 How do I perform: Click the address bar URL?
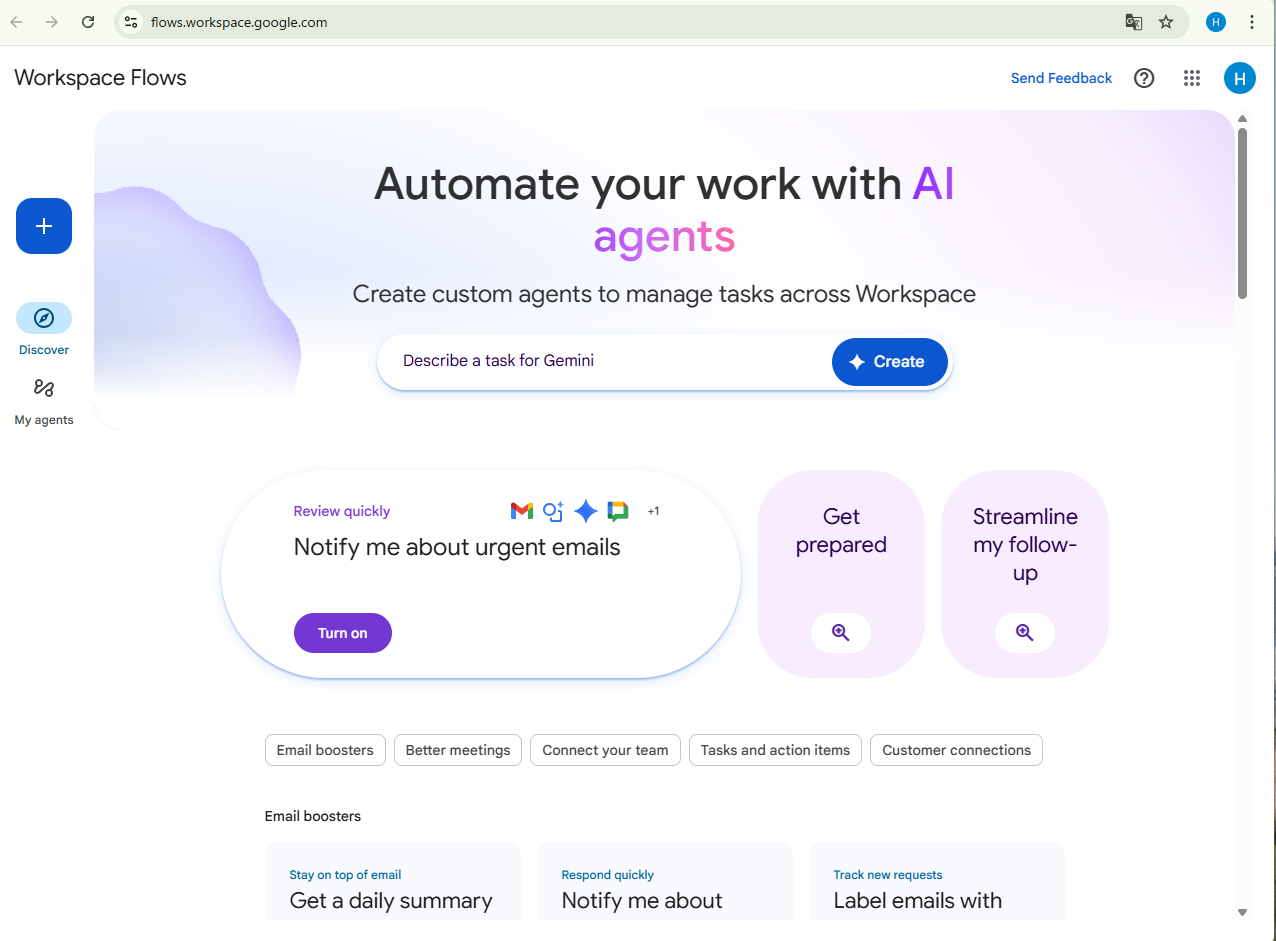pyautogui.click(x=239, y=22)
